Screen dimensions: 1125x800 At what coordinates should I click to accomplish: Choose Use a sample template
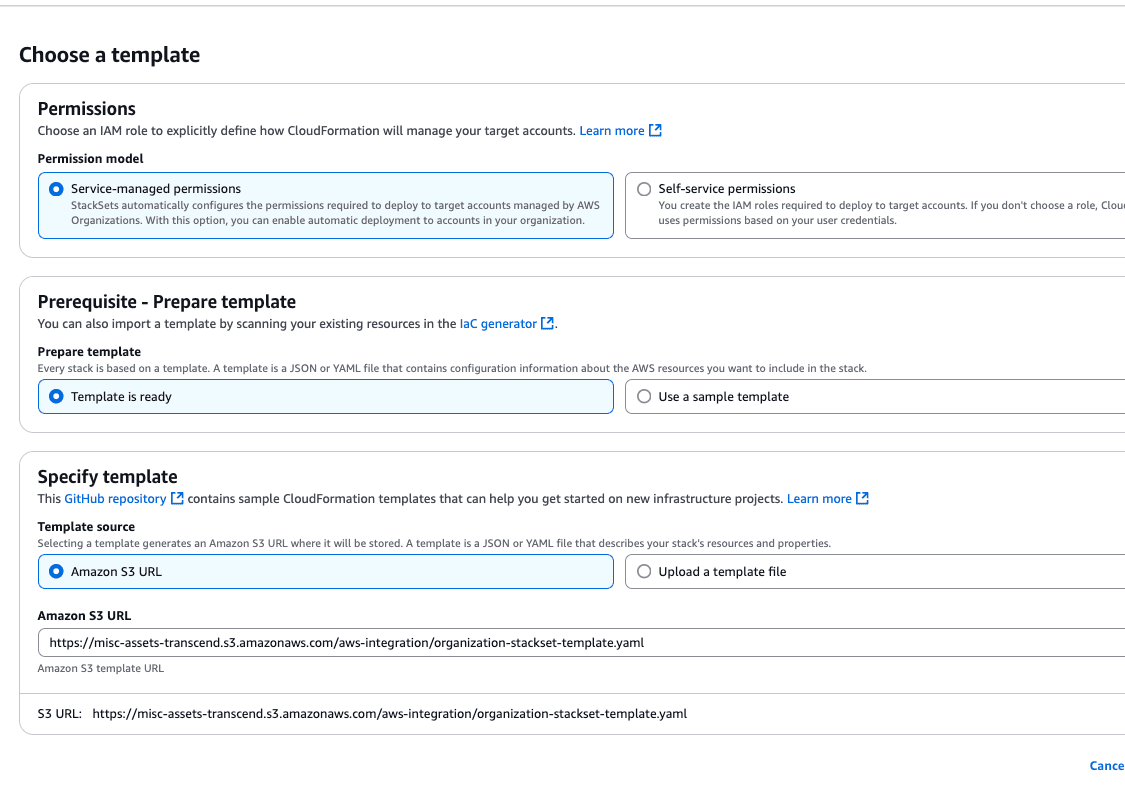(x=644, y=396)
